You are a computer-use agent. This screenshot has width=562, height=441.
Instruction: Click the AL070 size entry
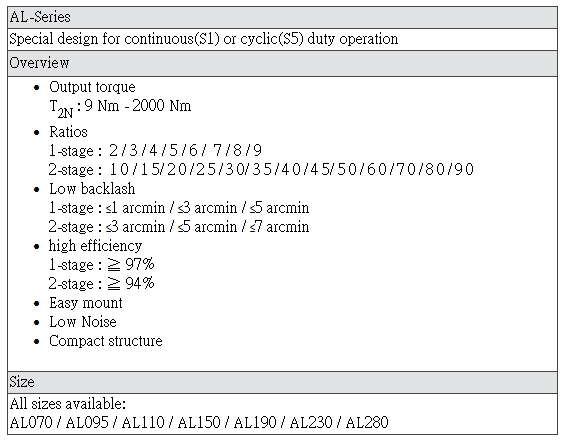click(x=31, y=423)
